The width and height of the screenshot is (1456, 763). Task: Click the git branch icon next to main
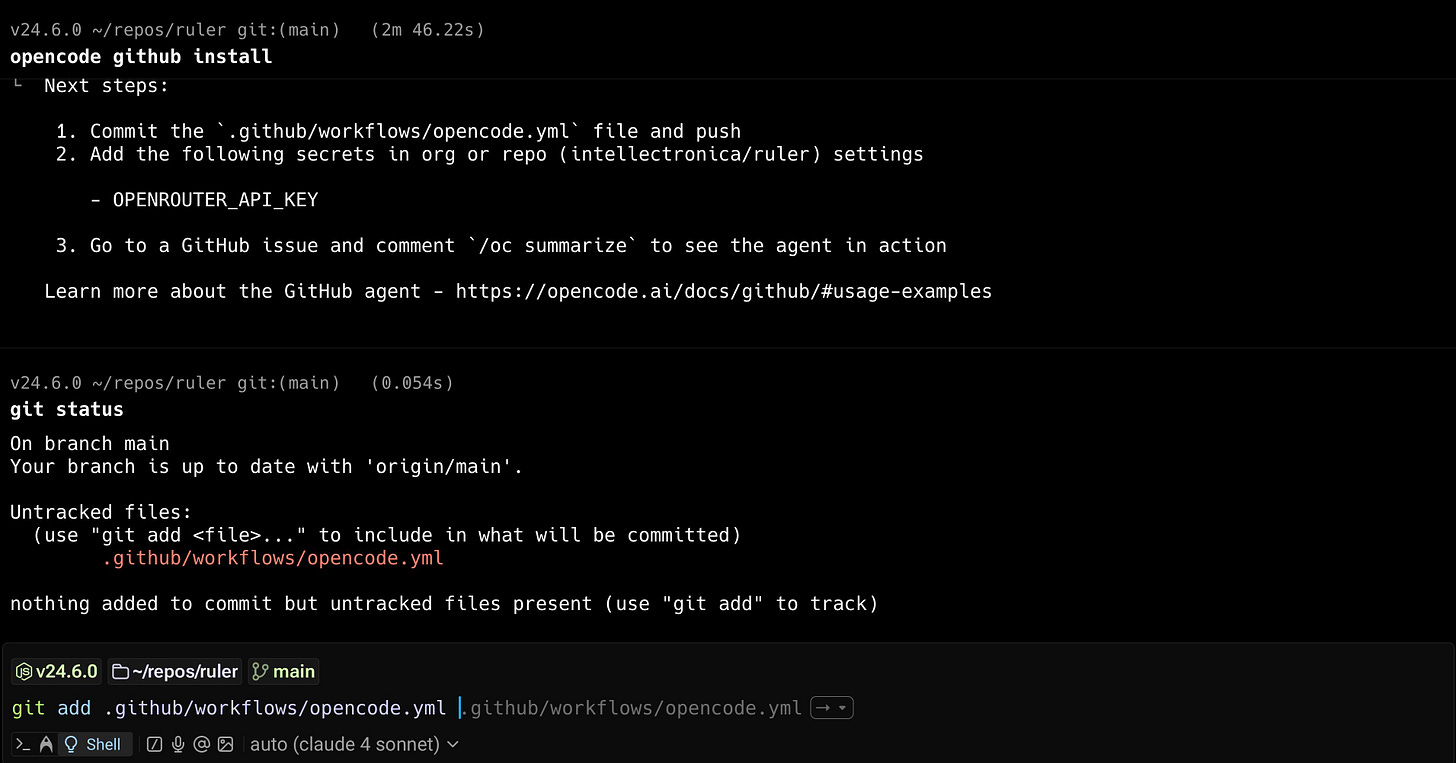tap(261, 671)
